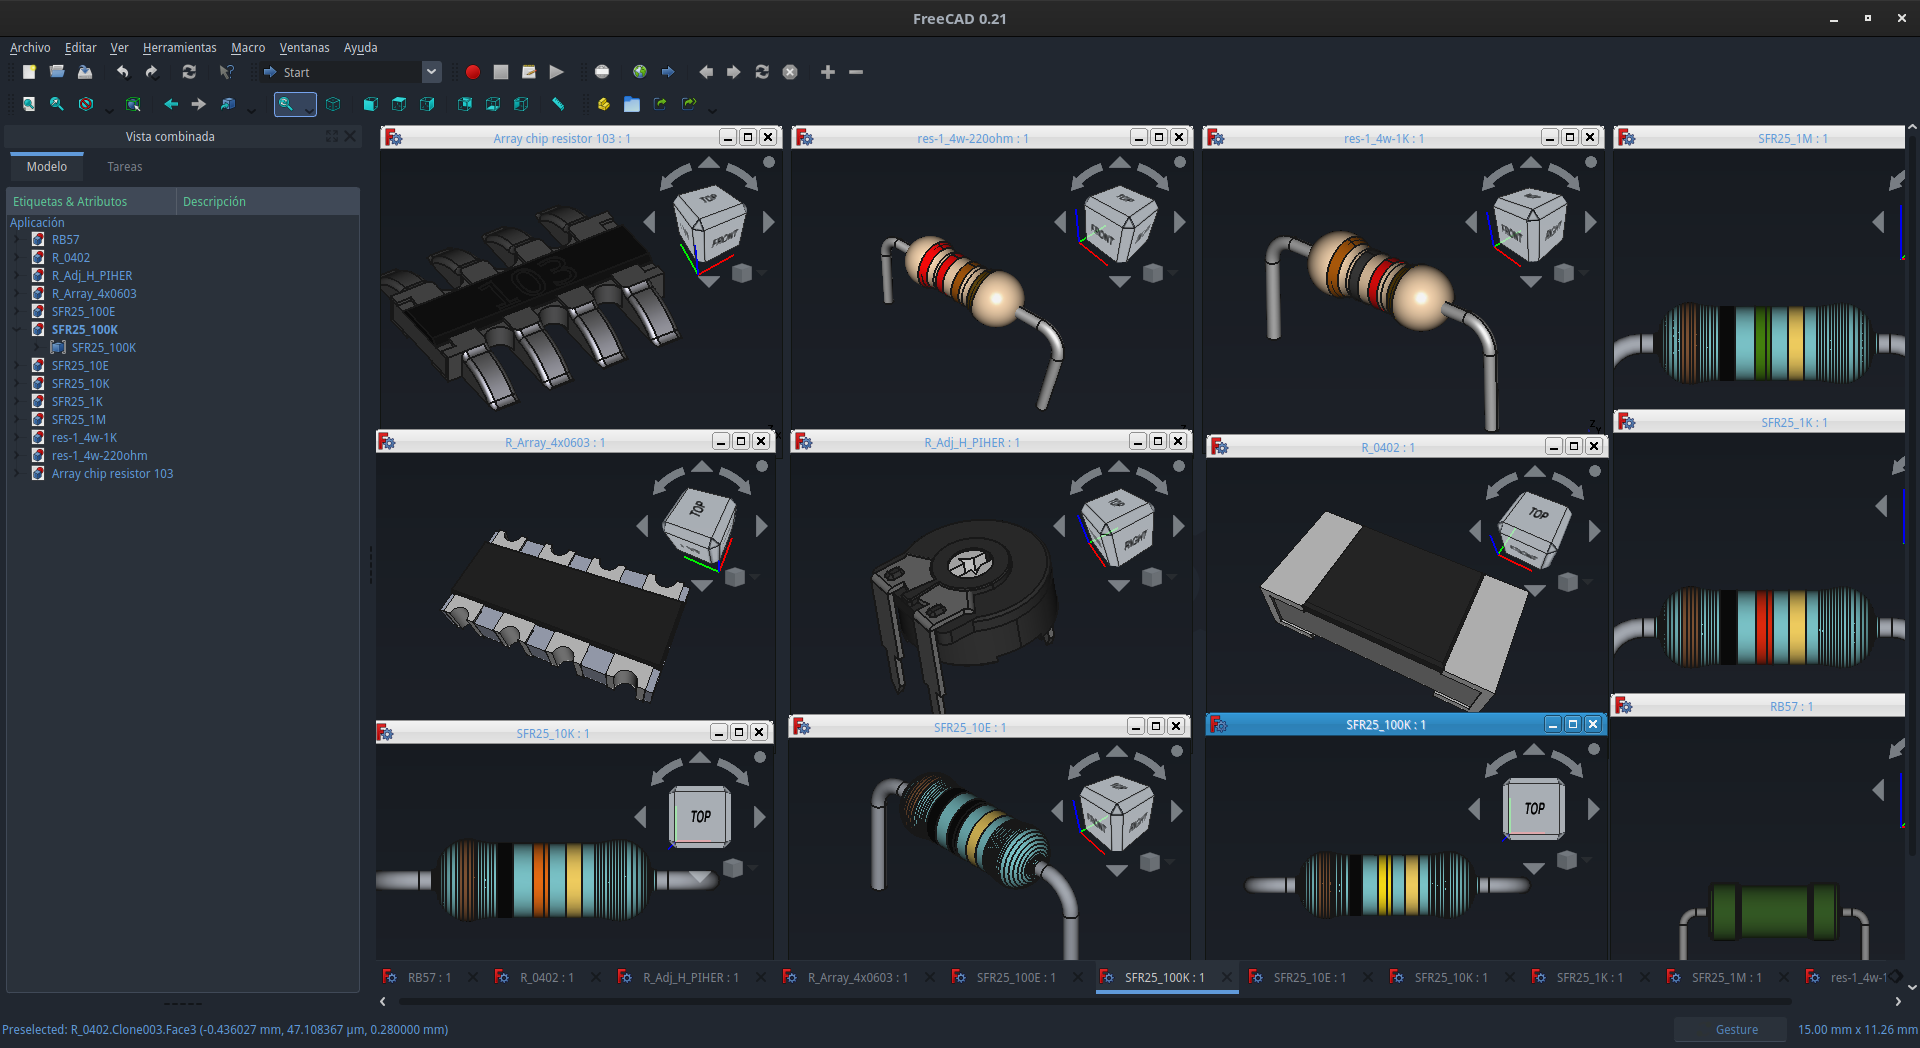This screenshot has height=1048, width=1920.
Task: Open the link navigation dropdown arrow
Action: pos(252,108)
